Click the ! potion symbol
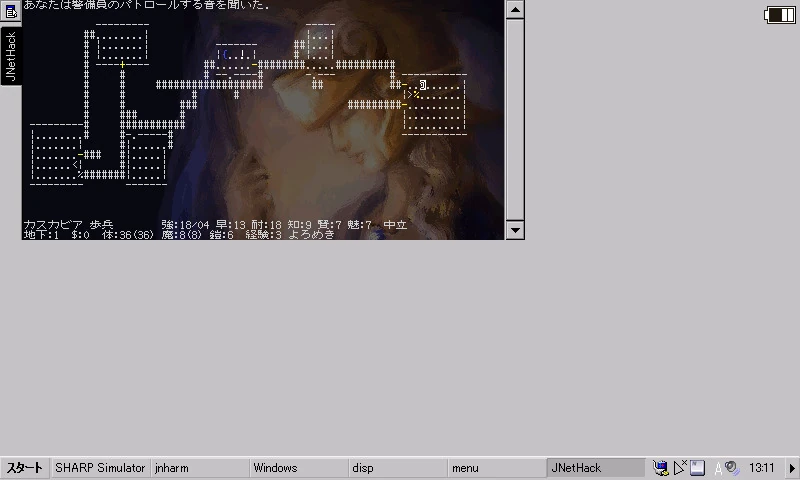The image size is (800, 480). tap(243, 55)
